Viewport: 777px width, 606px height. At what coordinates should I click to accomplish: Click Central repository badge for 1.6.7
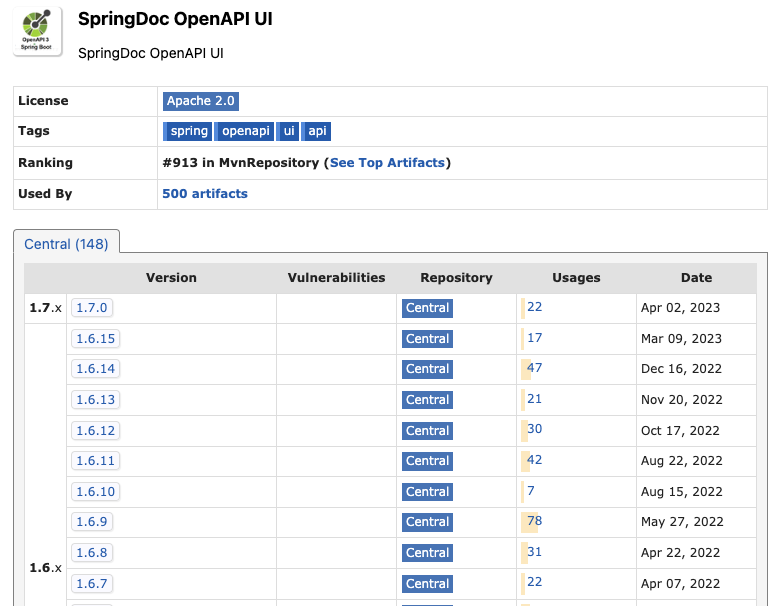tap(427, 584)
